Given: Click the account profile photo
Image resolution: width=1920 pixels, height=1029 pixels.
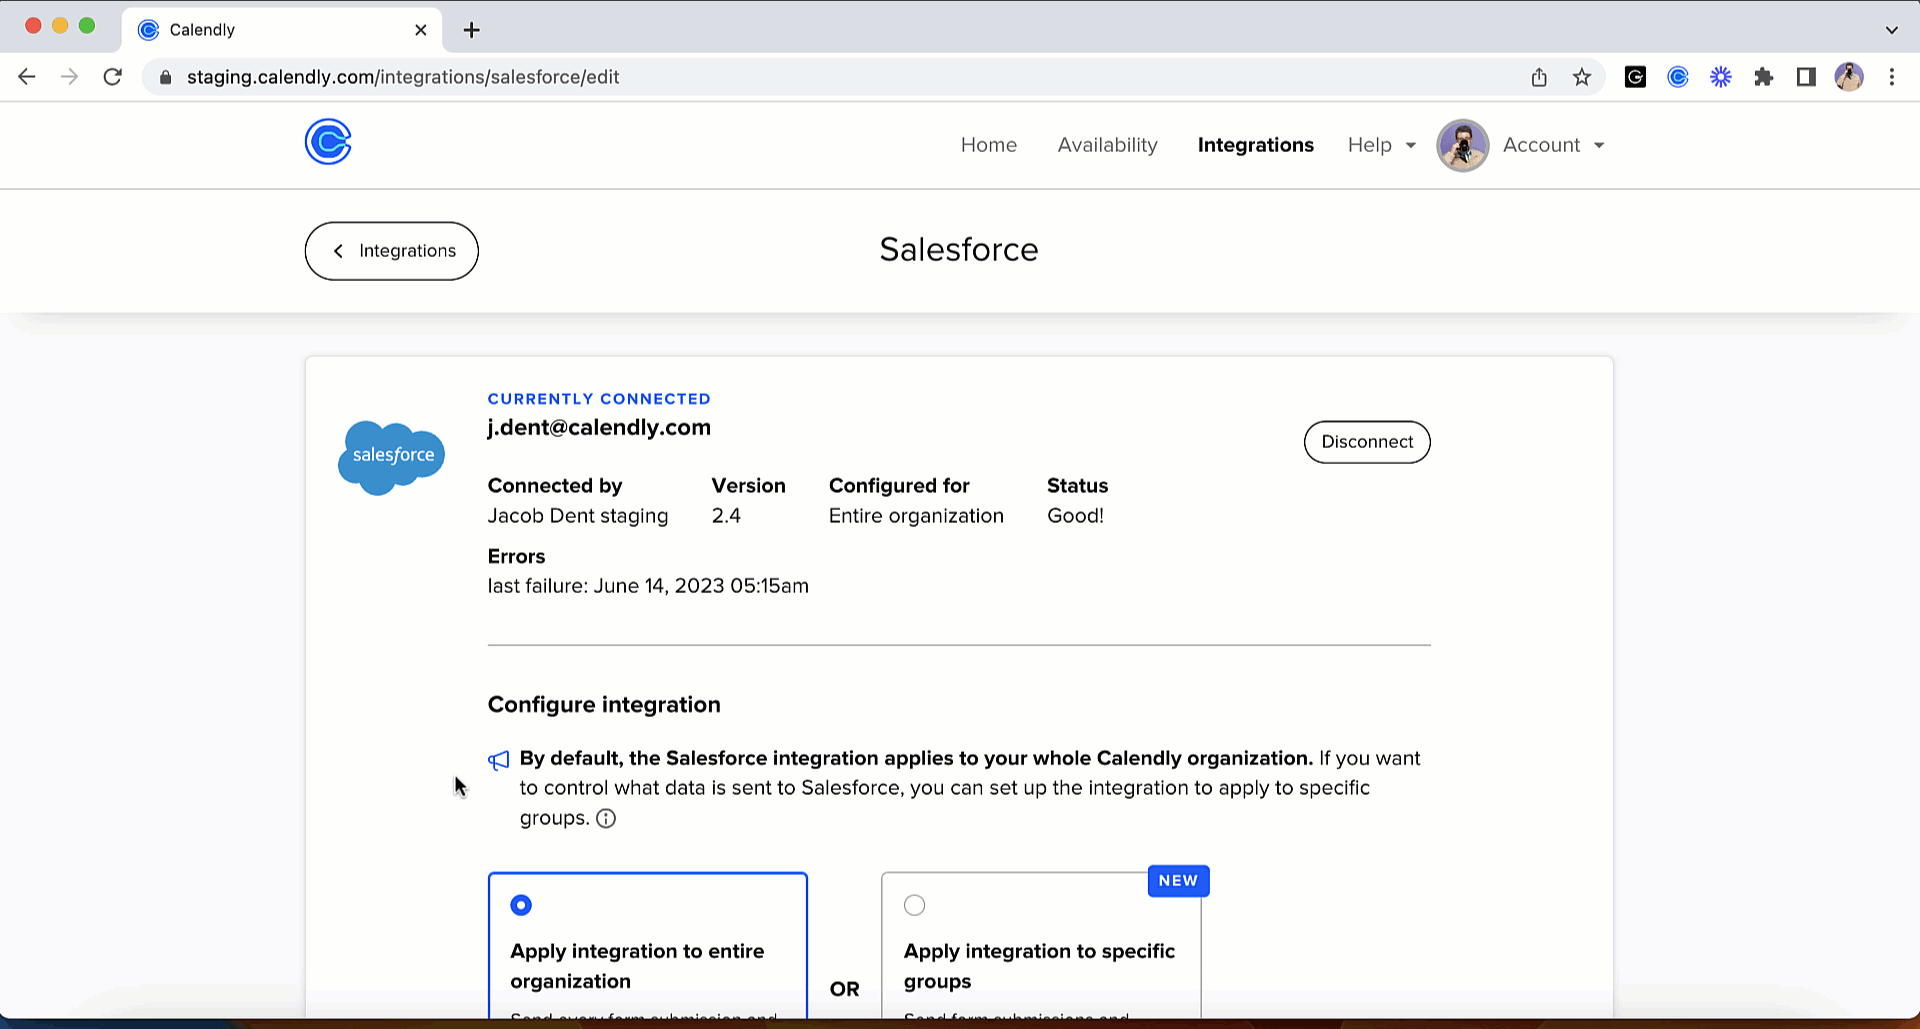Looking at the screenshot, I should tap(1463, 146).
